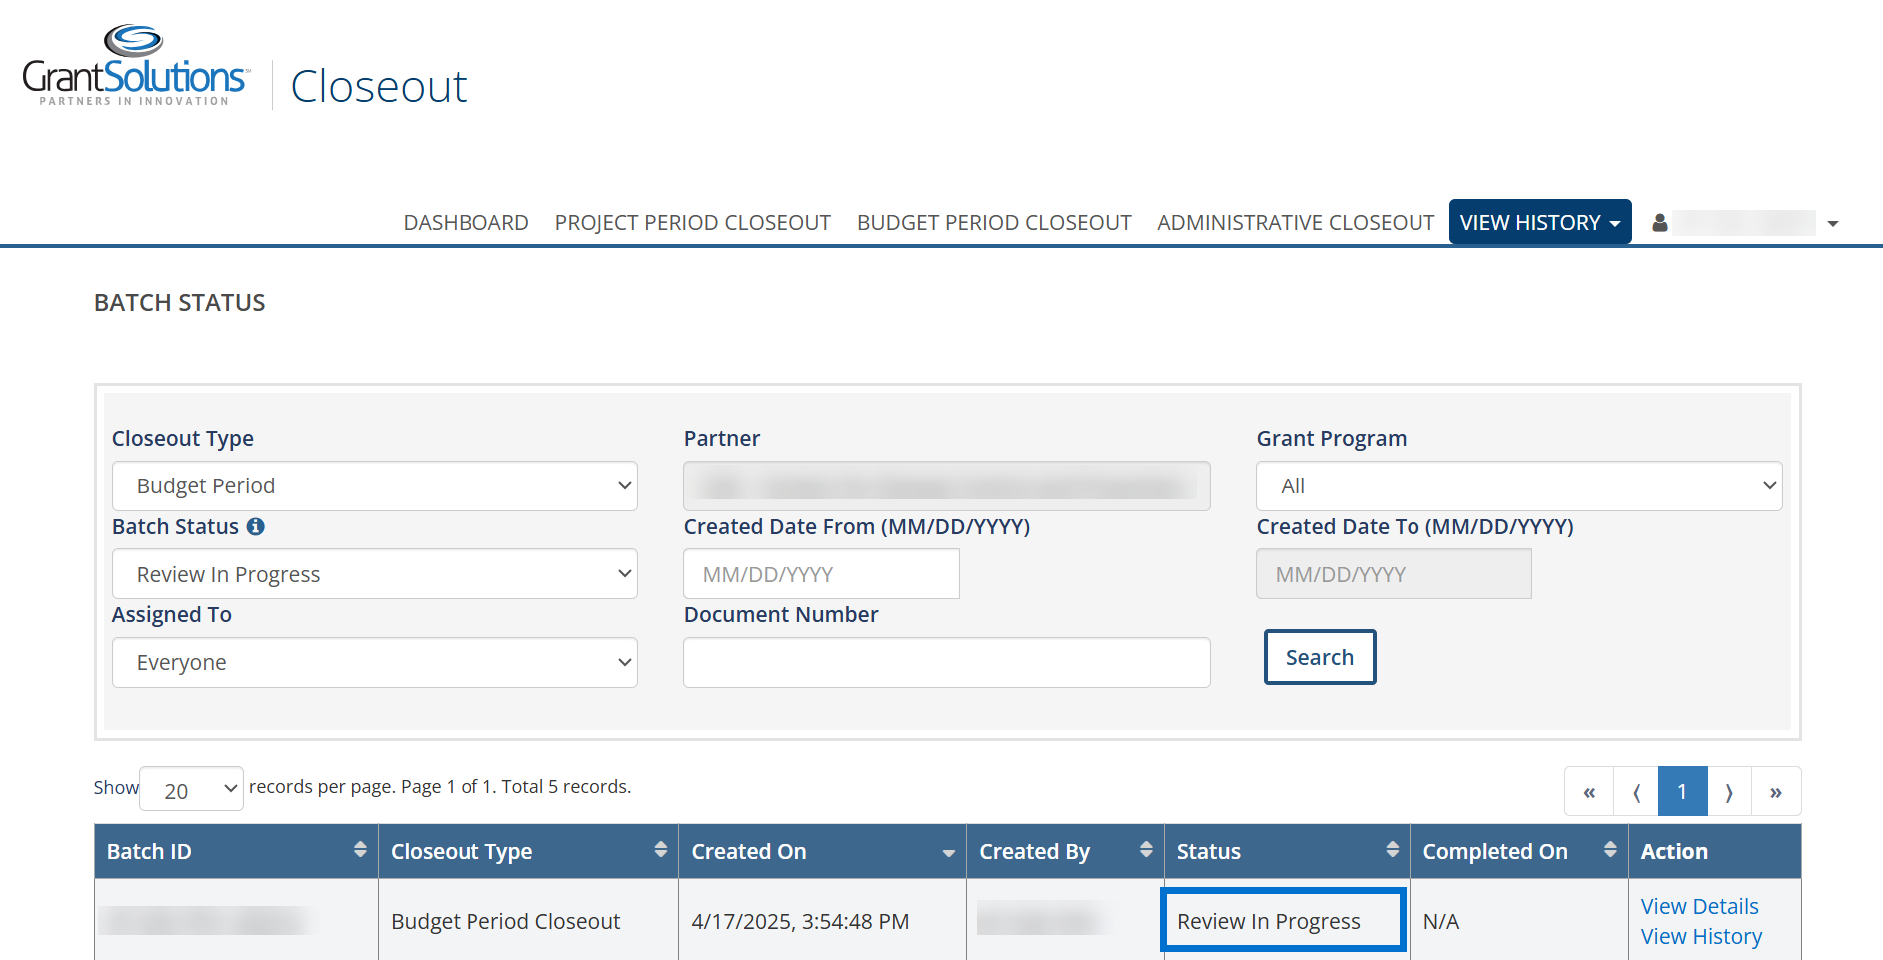Click the Batch Status info icon
1883x960 pixels.
256,527
